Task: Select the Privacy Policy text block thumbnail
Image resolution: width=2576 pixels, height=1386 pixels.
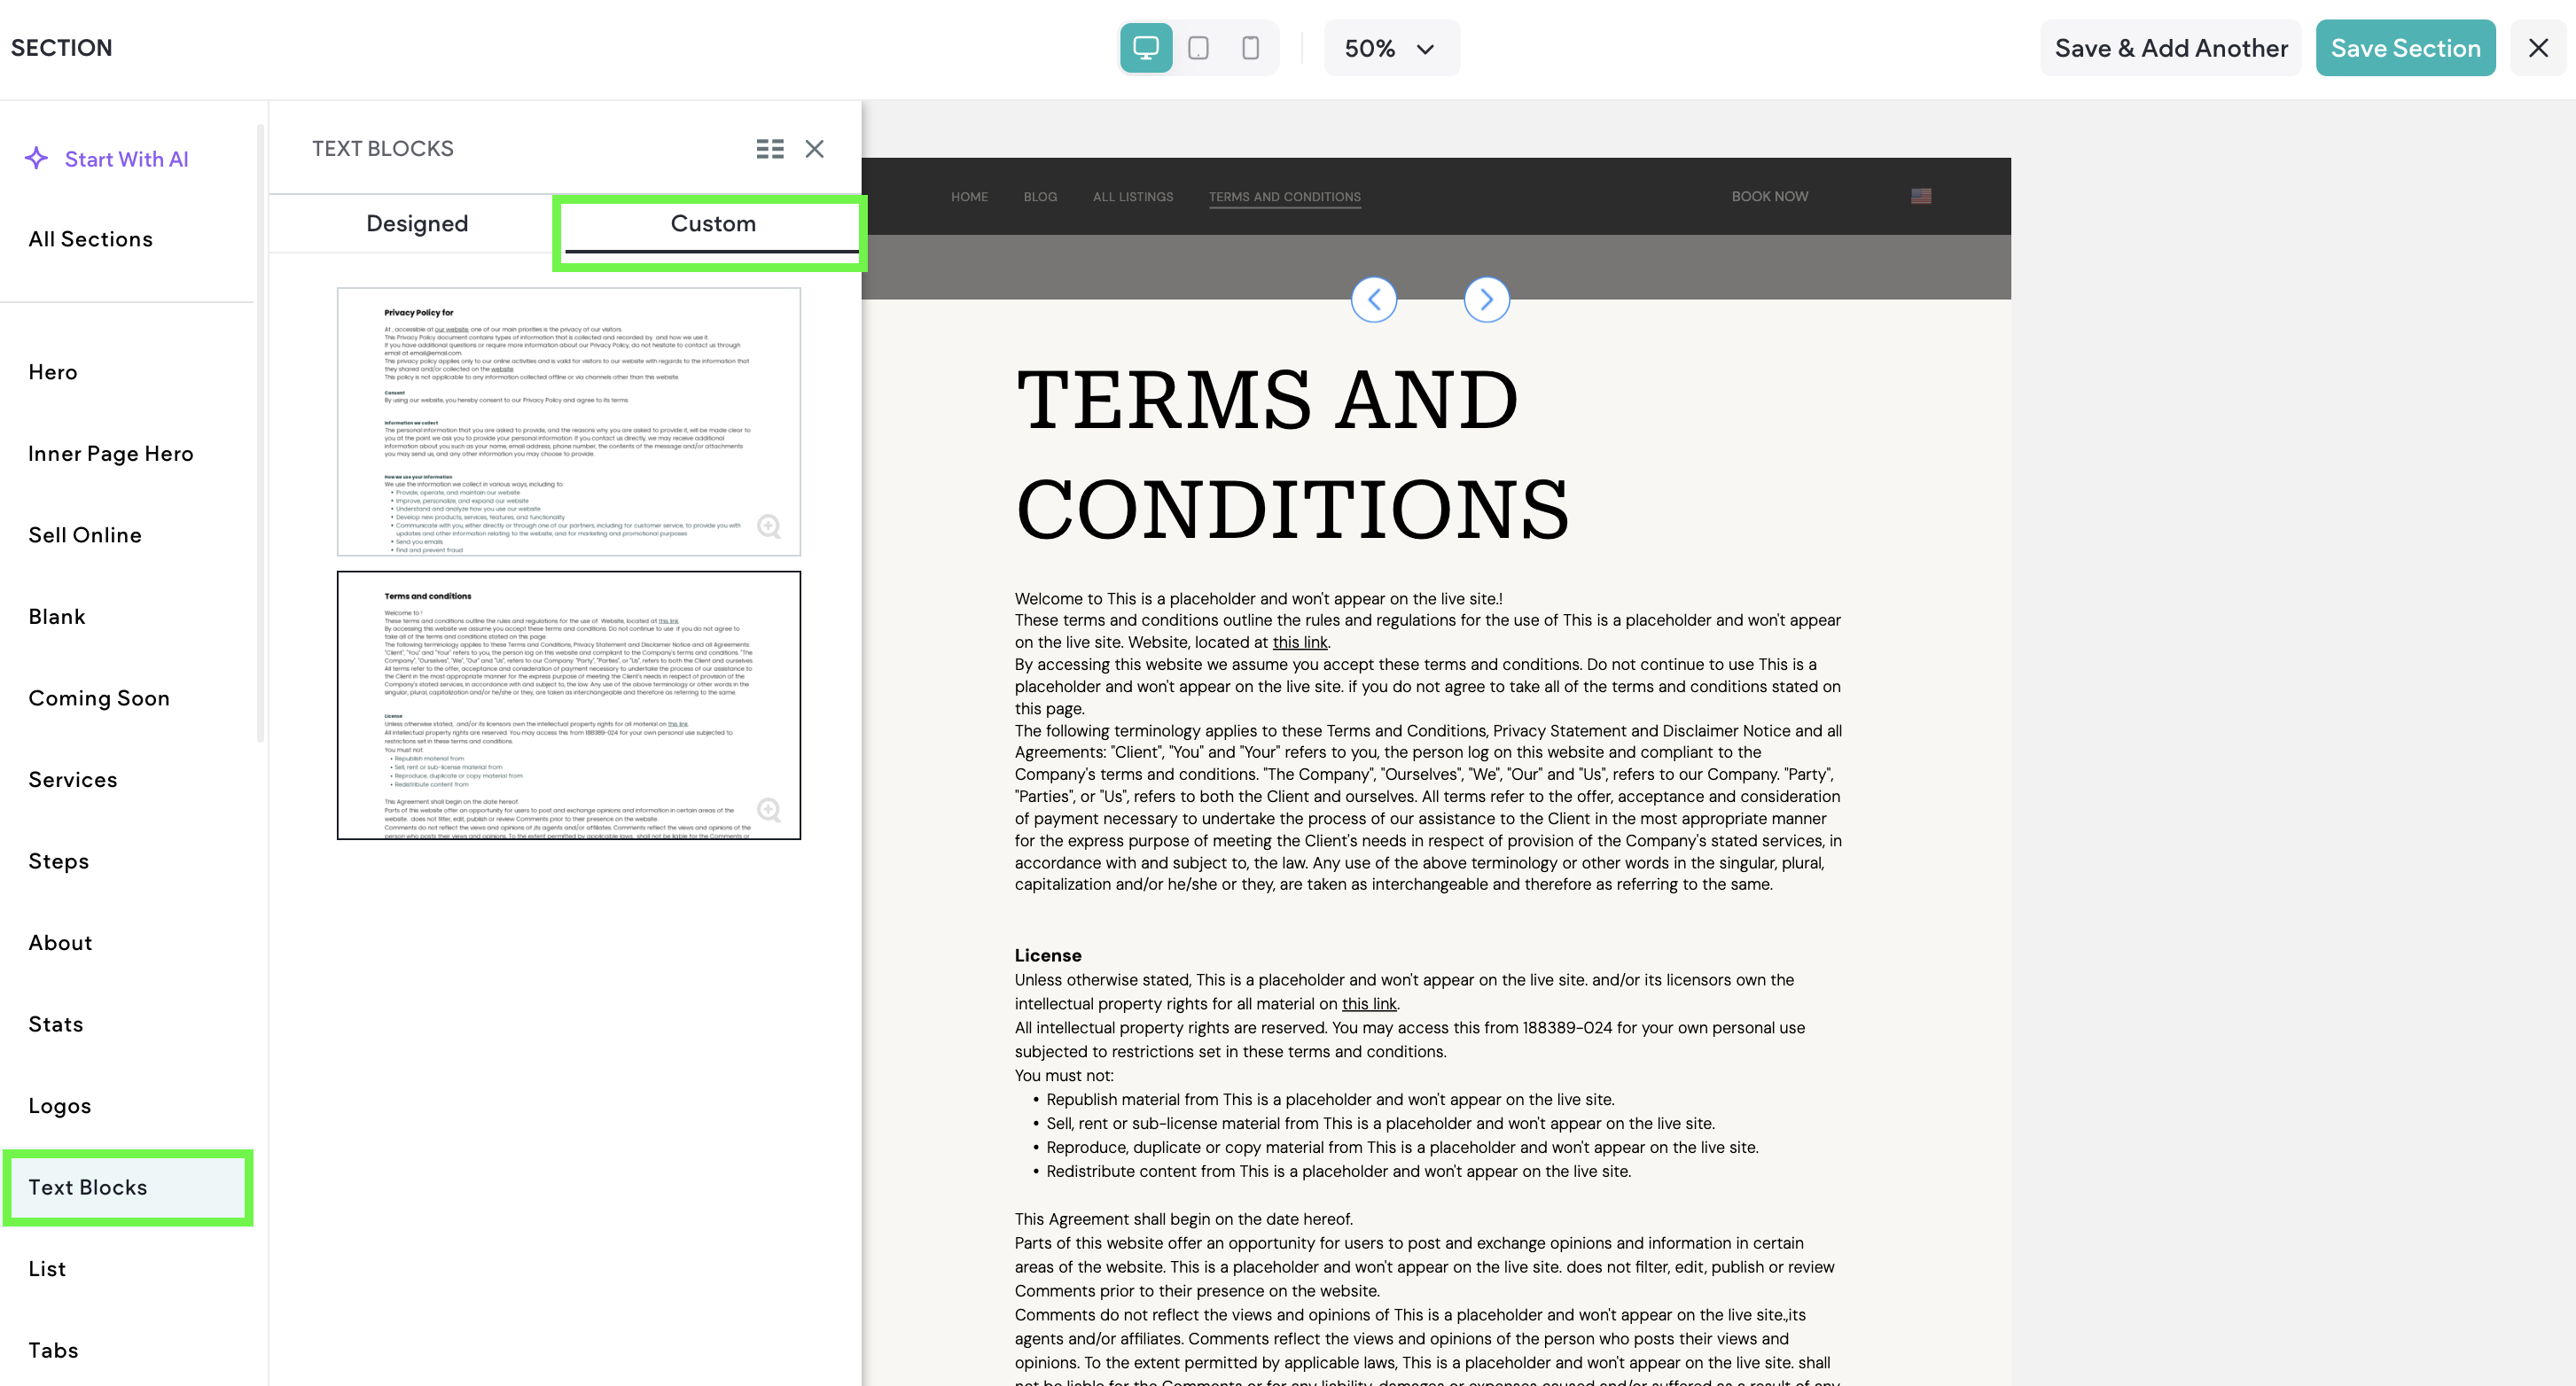Action: tap(569, 421)
